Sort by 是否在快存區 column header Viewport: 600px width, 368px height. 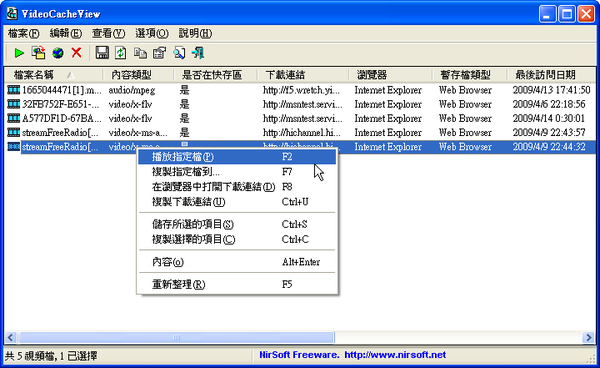tap(215, 75)
